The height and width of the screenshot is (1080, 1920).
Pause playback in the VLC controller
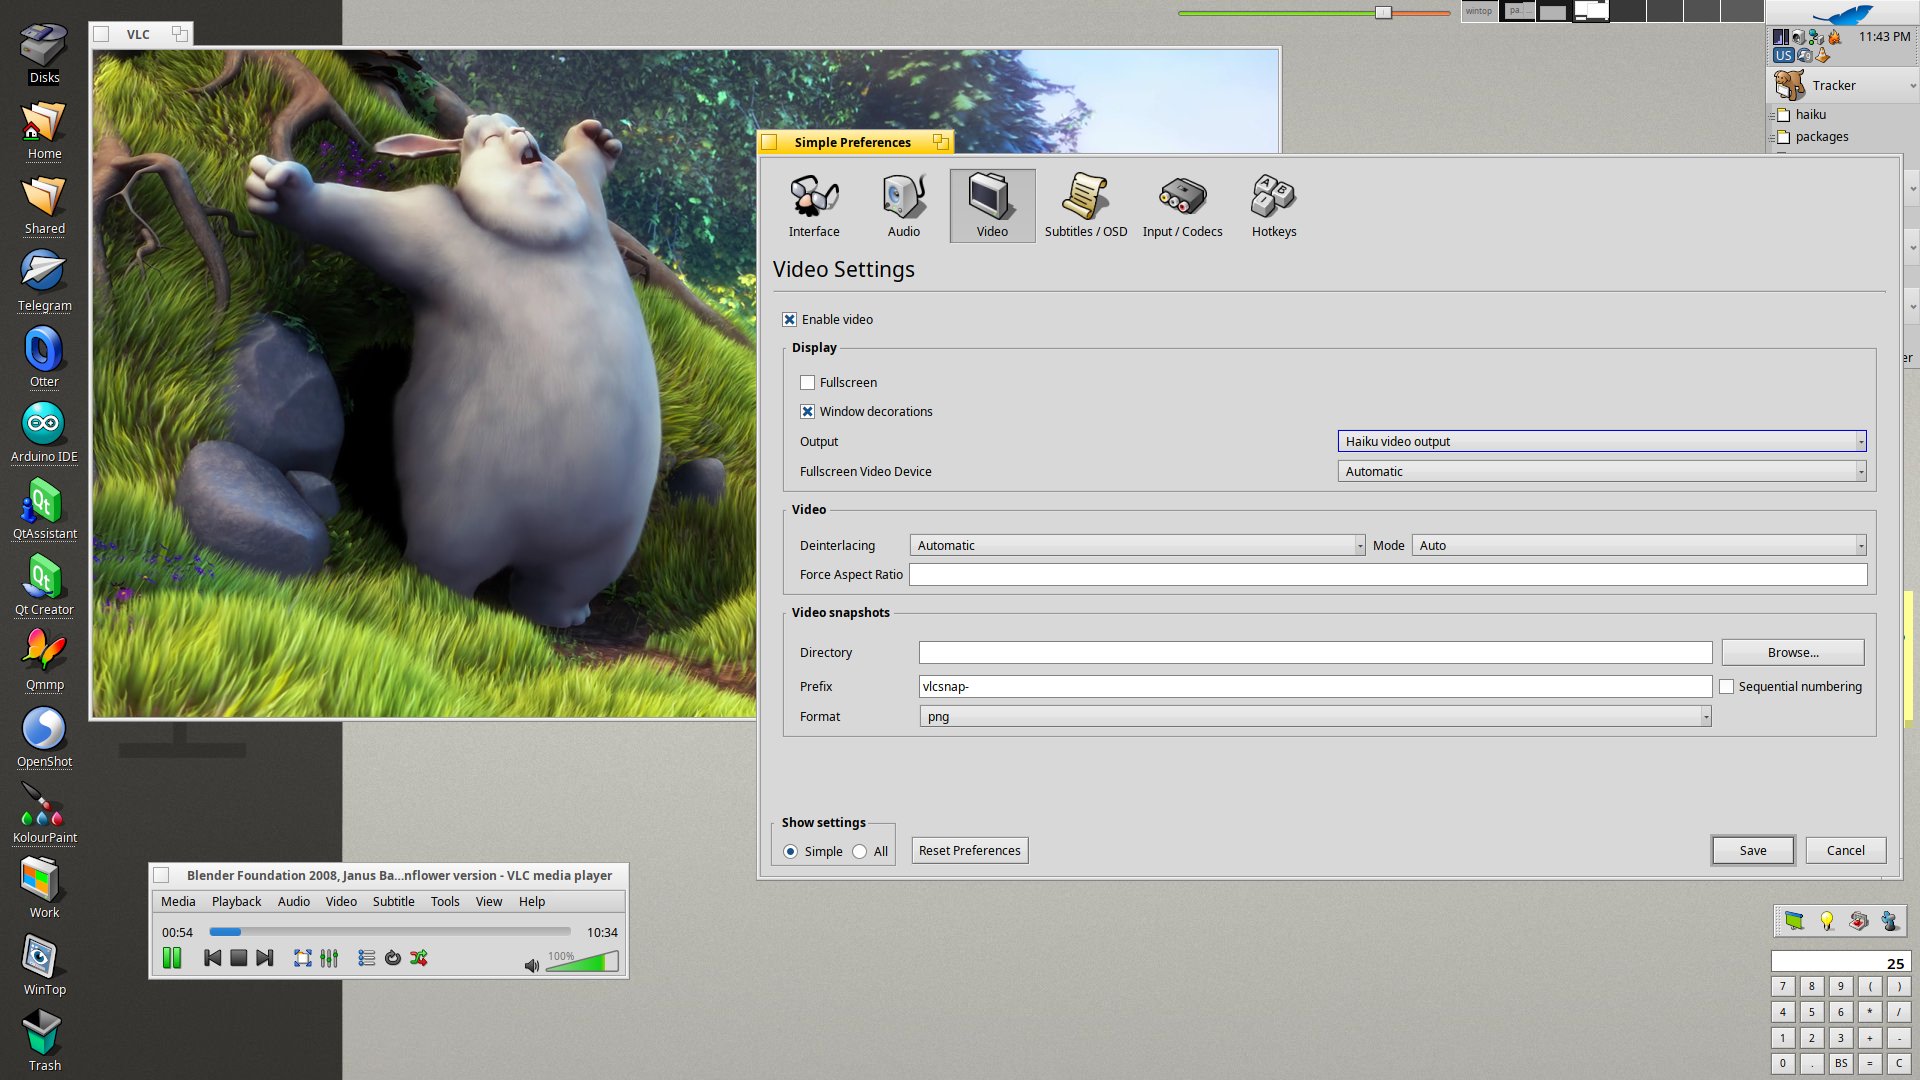(x=172, y=958)
